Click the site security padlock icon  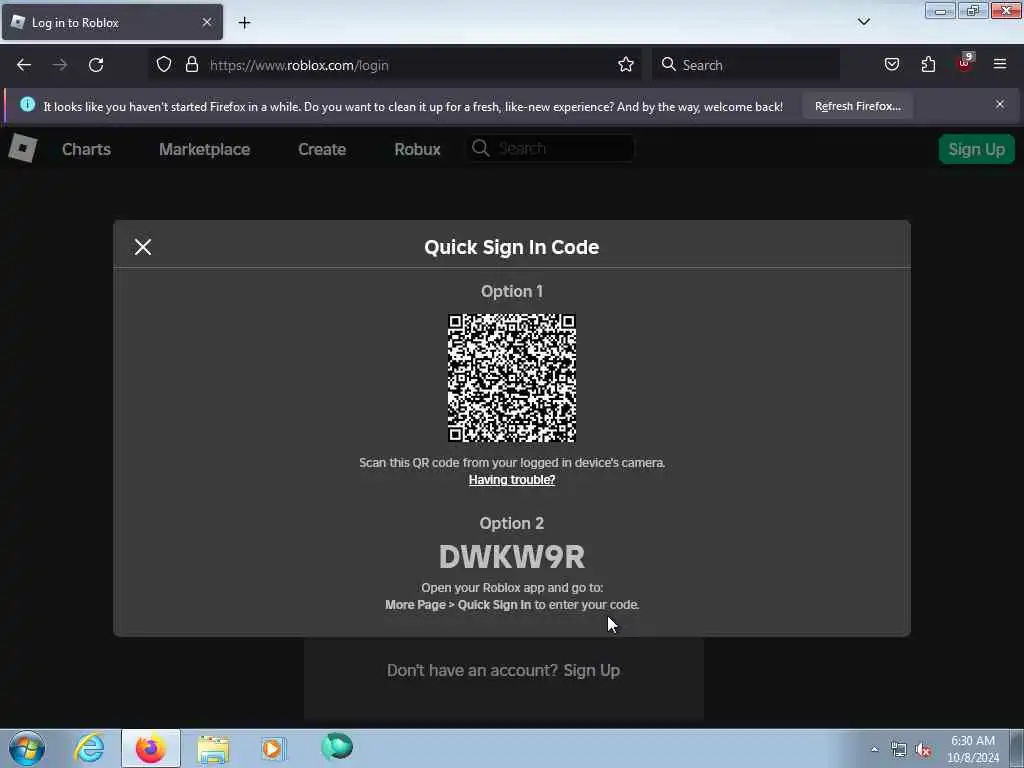pos(191,64)
